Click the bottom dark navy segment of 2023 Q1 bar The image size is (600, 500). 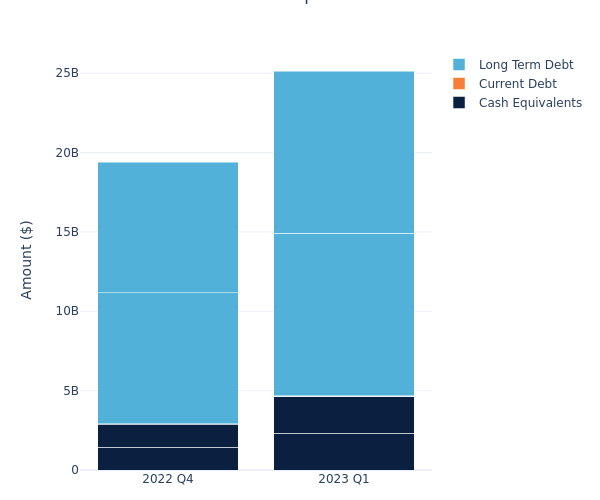(344, 451)
